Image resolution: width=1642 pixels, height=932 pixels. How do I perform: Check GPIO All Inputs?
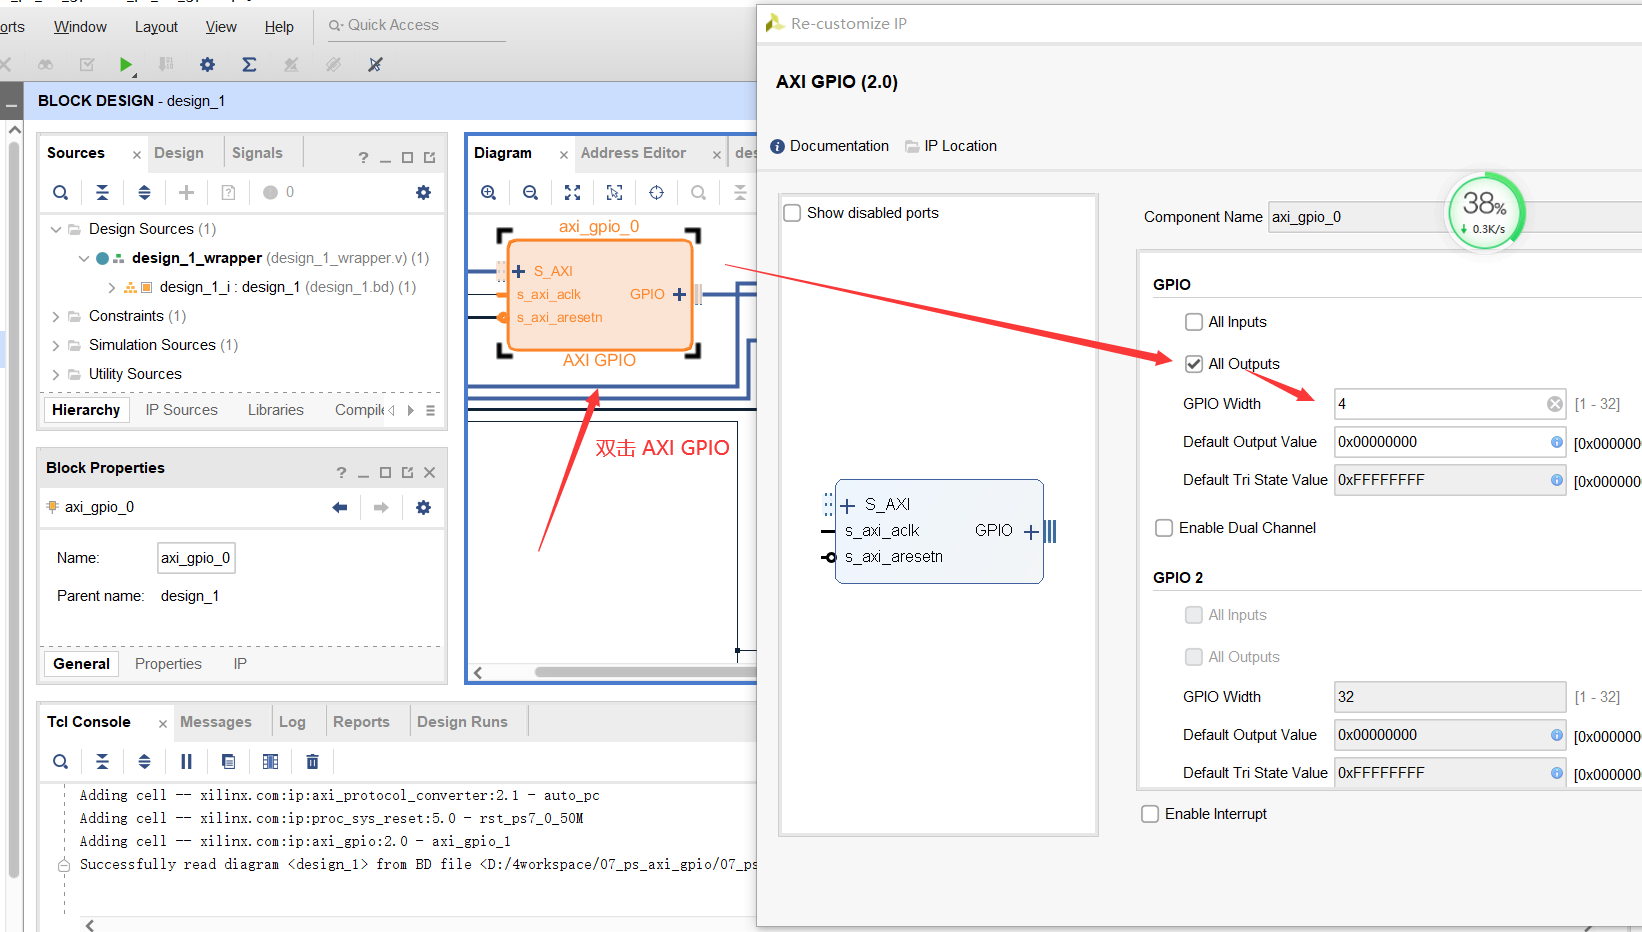point(1193,322)
